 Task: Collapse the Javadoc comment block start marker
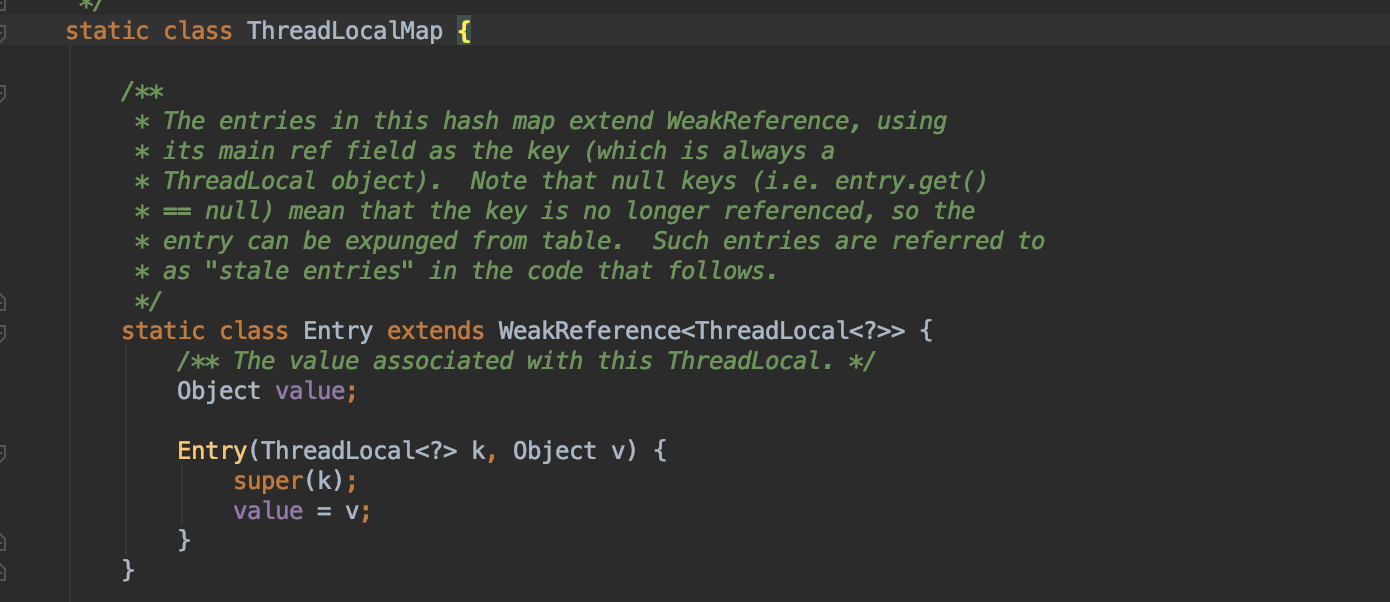click(x=3, y=93)
